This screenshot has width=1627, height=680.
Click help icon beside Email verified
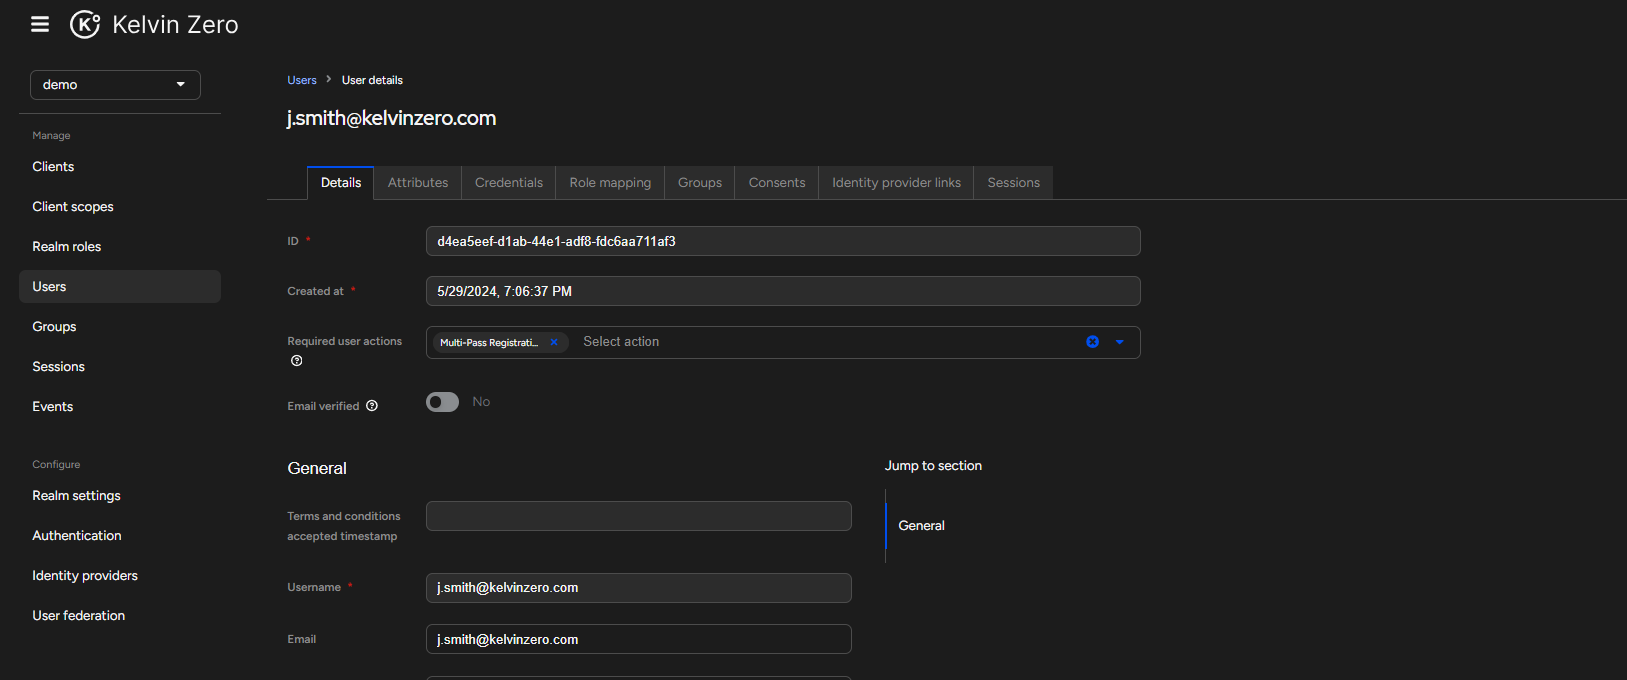tap(372, 406)
